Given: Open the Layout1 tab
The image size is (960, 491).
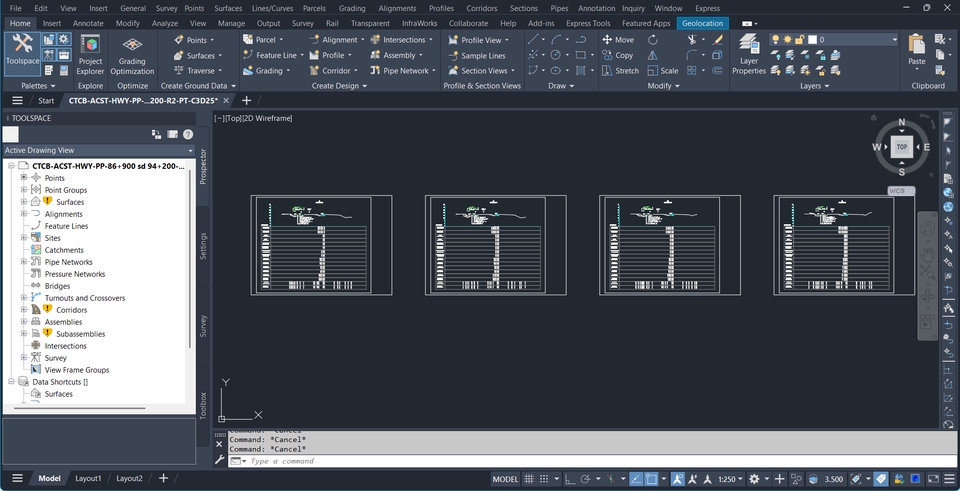Looking at the screenshot, I should coord(89,478).
